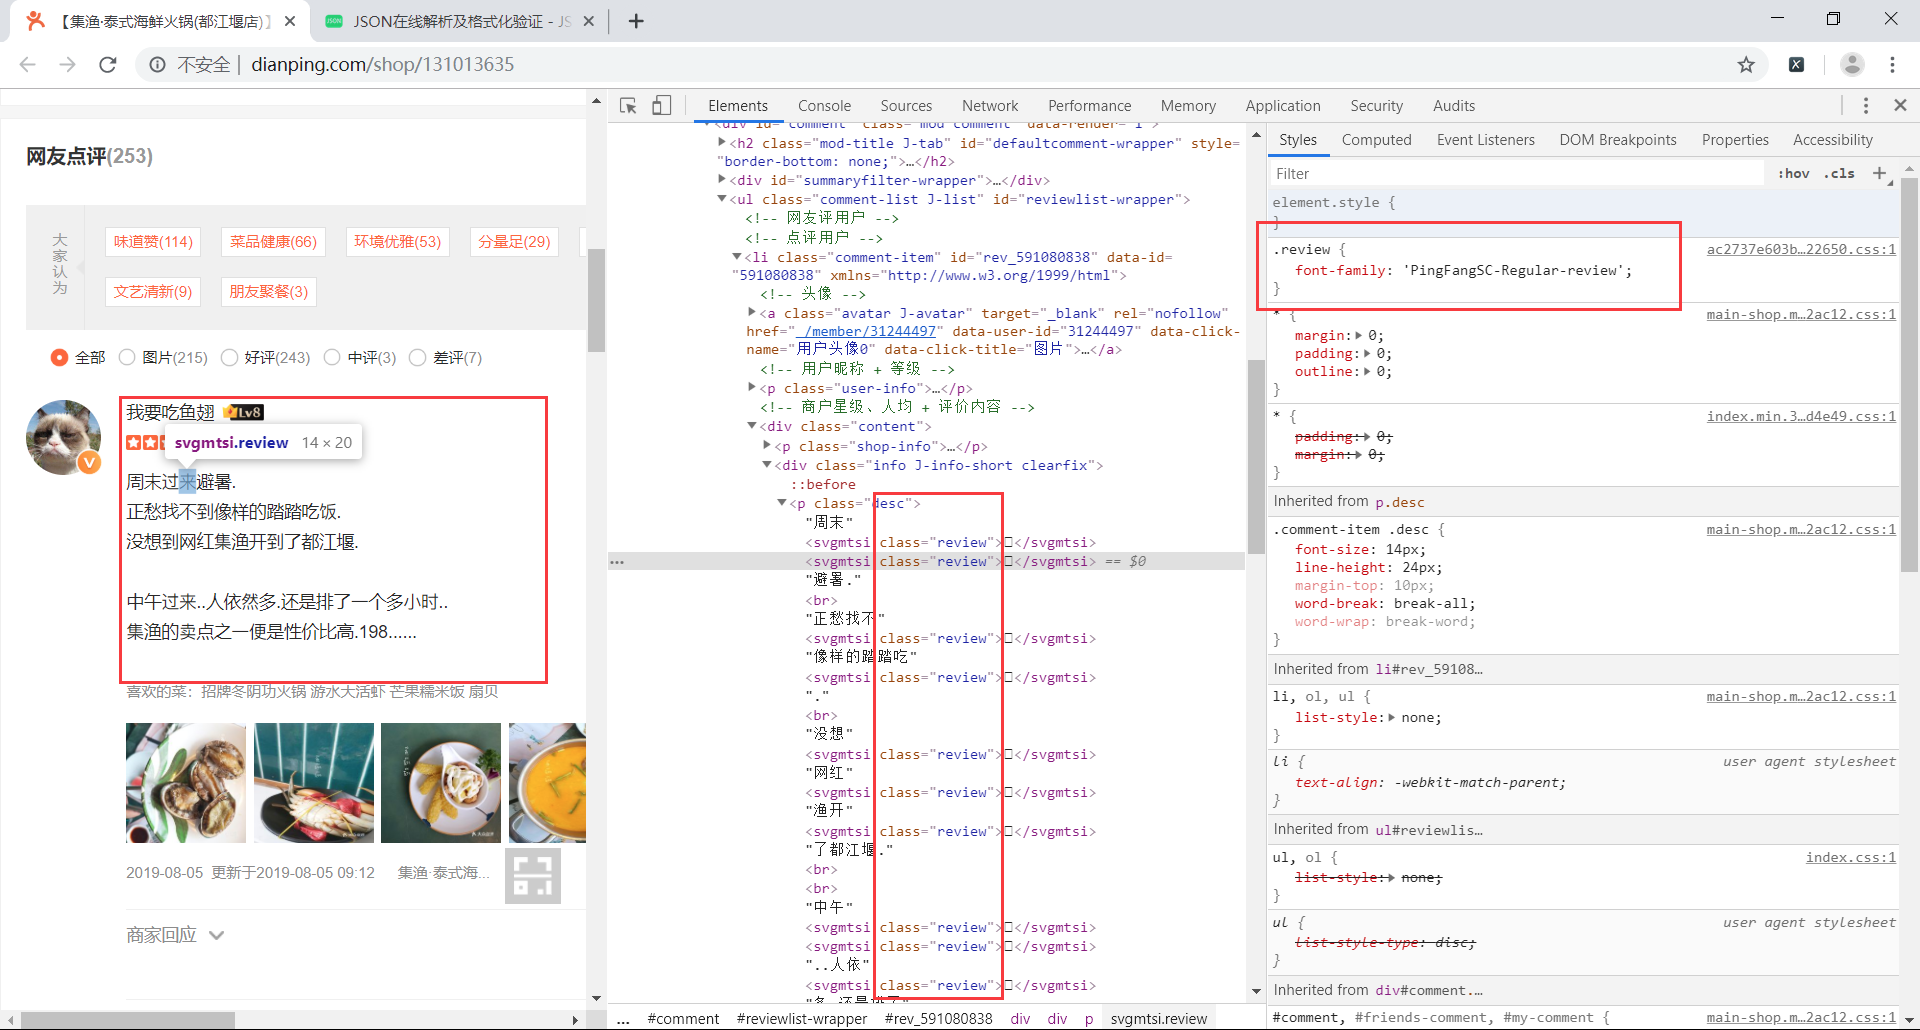Open the index.min.3 css source link
The height and width of the screenshot is (1030, 1920).
(x=1801, y=416)
